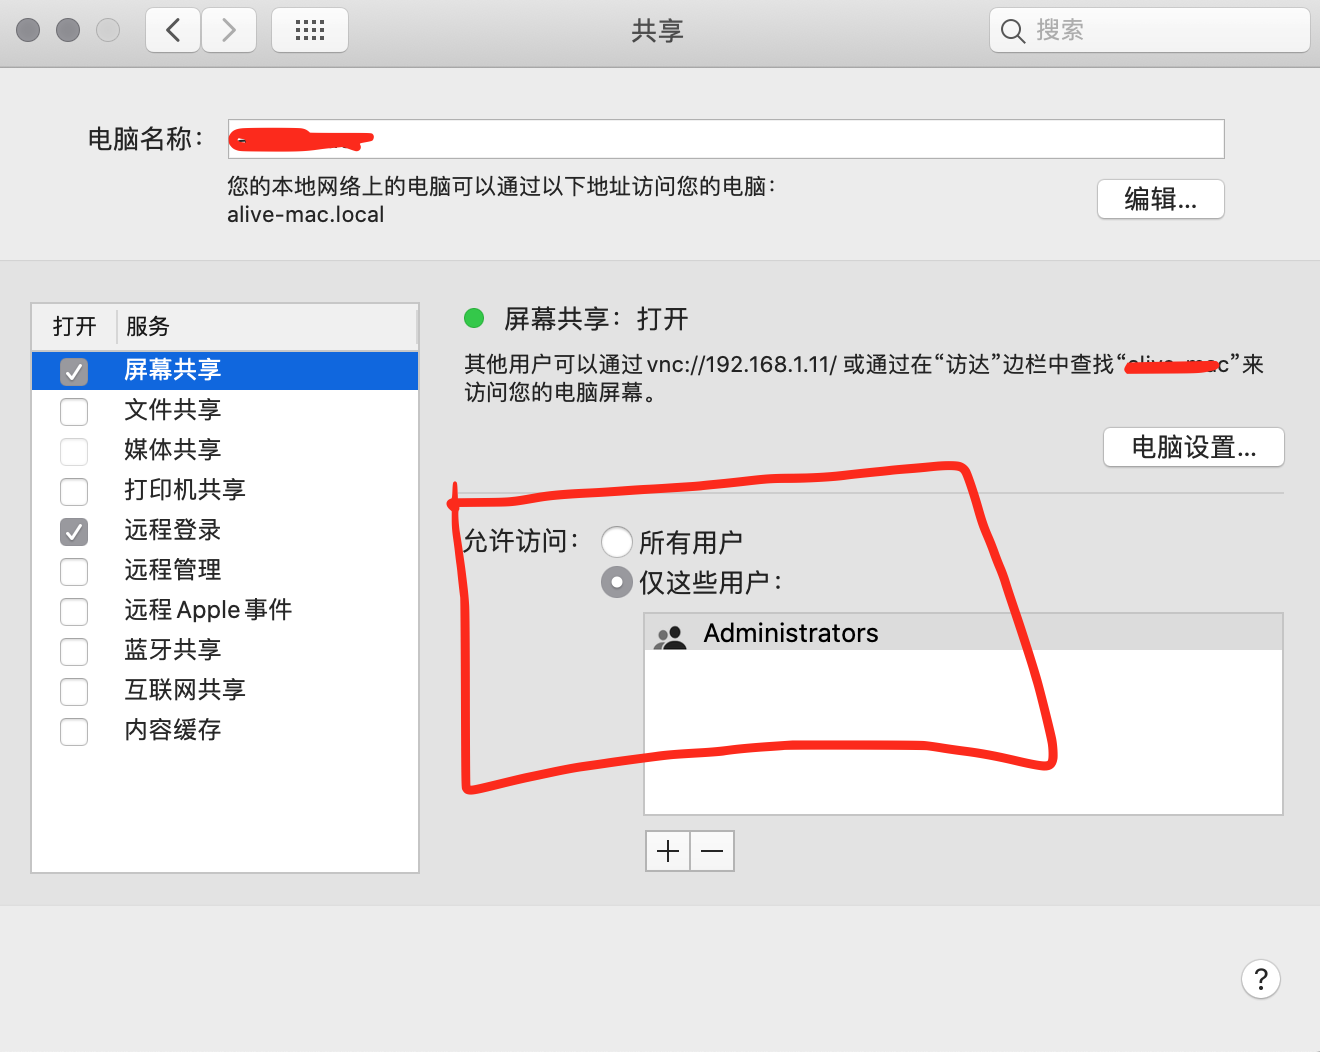This screenshot has height=1052, width=1320.
Task: Select the 所有用户 radio button
Action: coord(617,541)
